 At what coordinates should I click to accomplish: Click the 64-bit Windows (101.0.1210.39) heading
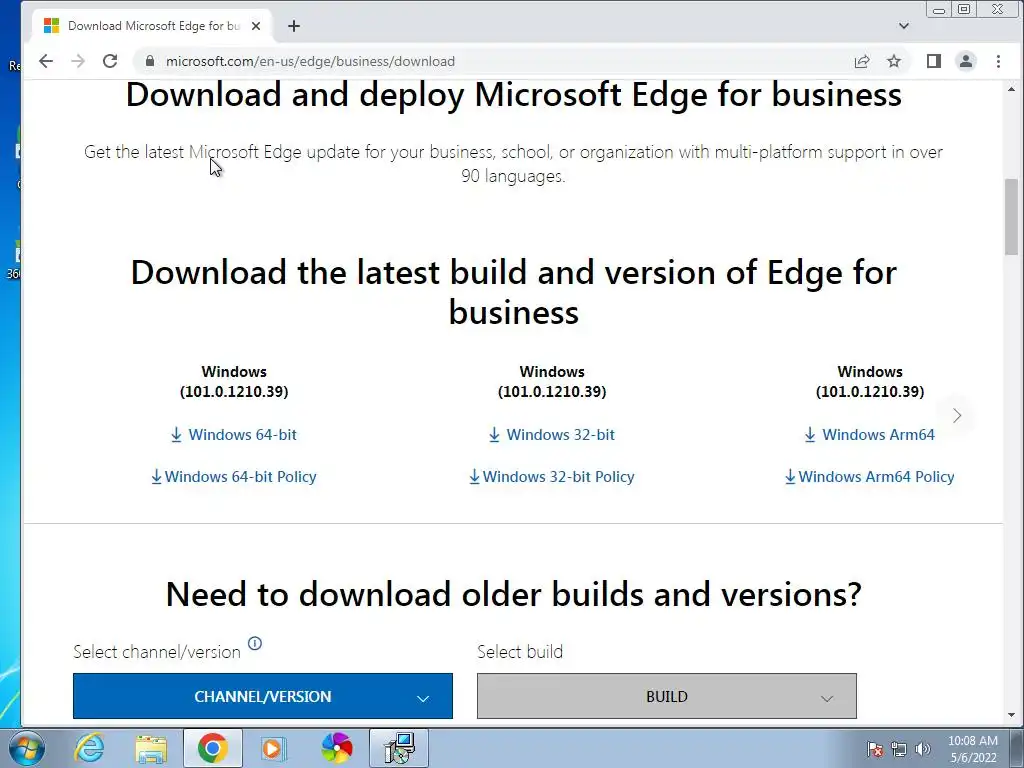[234, 381]
